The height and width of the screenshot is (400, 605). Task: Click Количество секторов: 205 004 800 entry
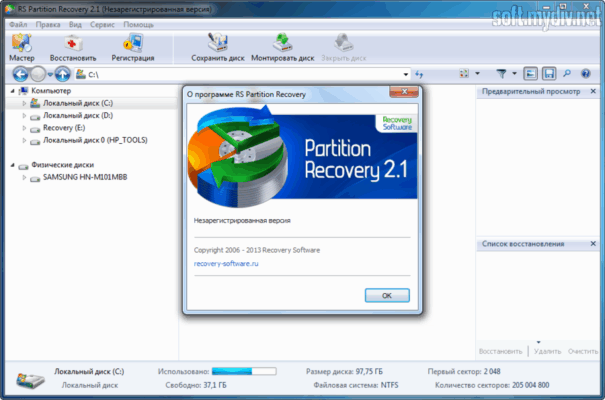tap(492, 385)
